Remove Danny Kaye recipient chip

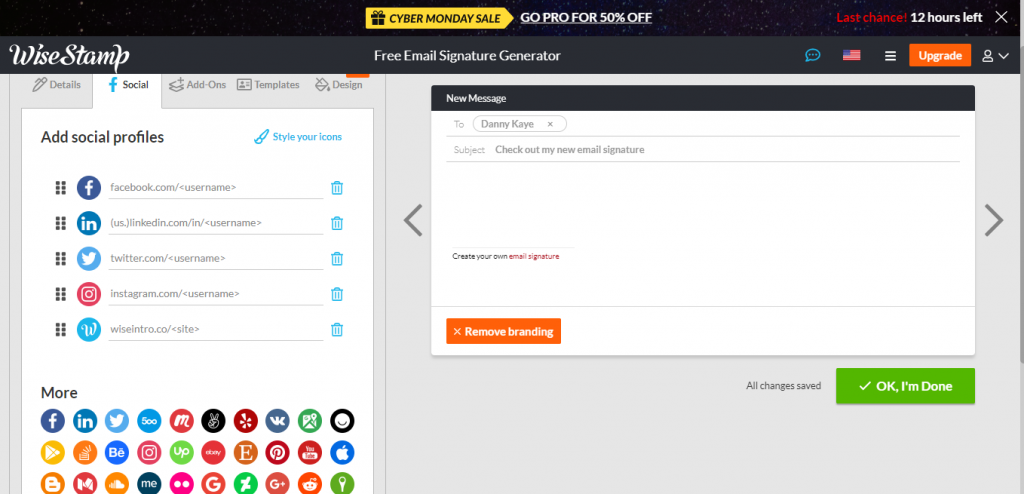550,124
